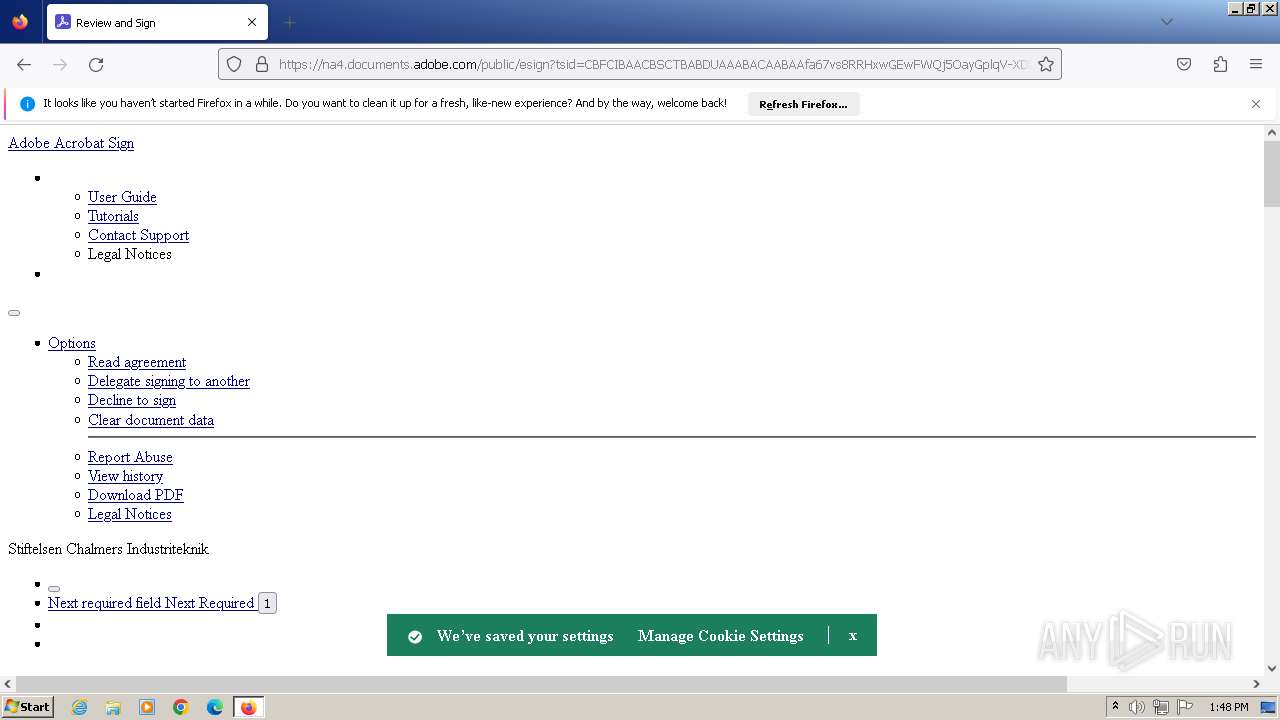Click the saved settings checkmark icon
This screenshot has width=1280, height=720.
tap(415, 636)
